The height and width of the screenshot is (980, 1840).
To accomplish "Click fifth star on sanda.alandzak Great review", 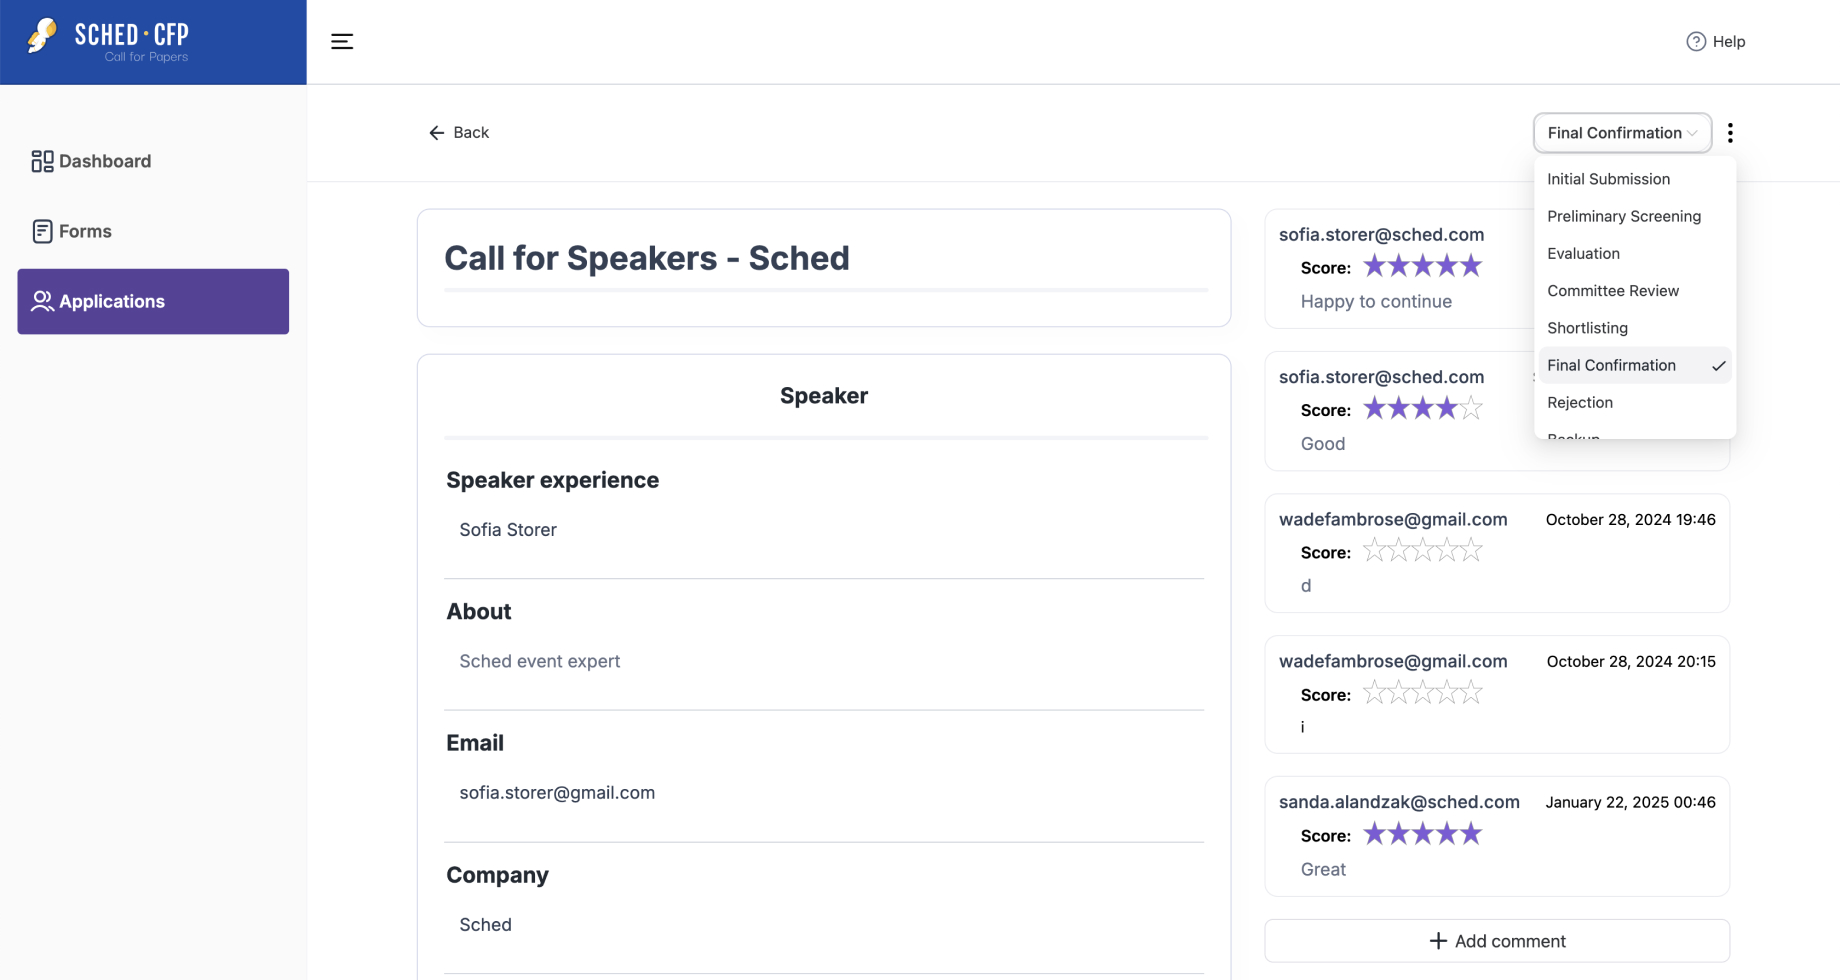I will (1470, 834).
